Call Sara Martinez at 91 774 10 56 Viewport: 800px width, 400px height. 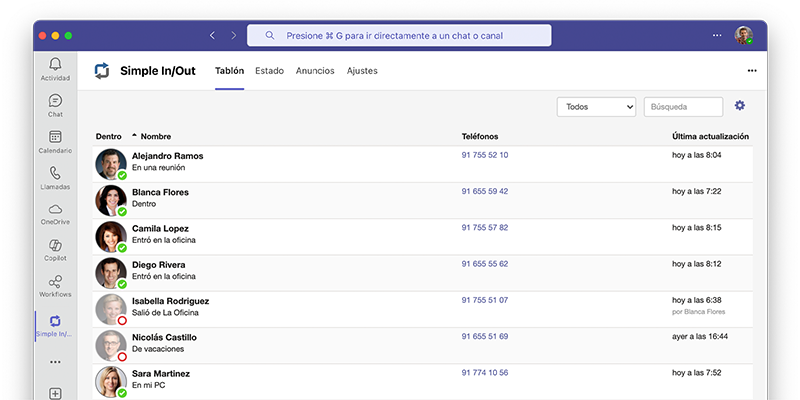click(485, 372)
